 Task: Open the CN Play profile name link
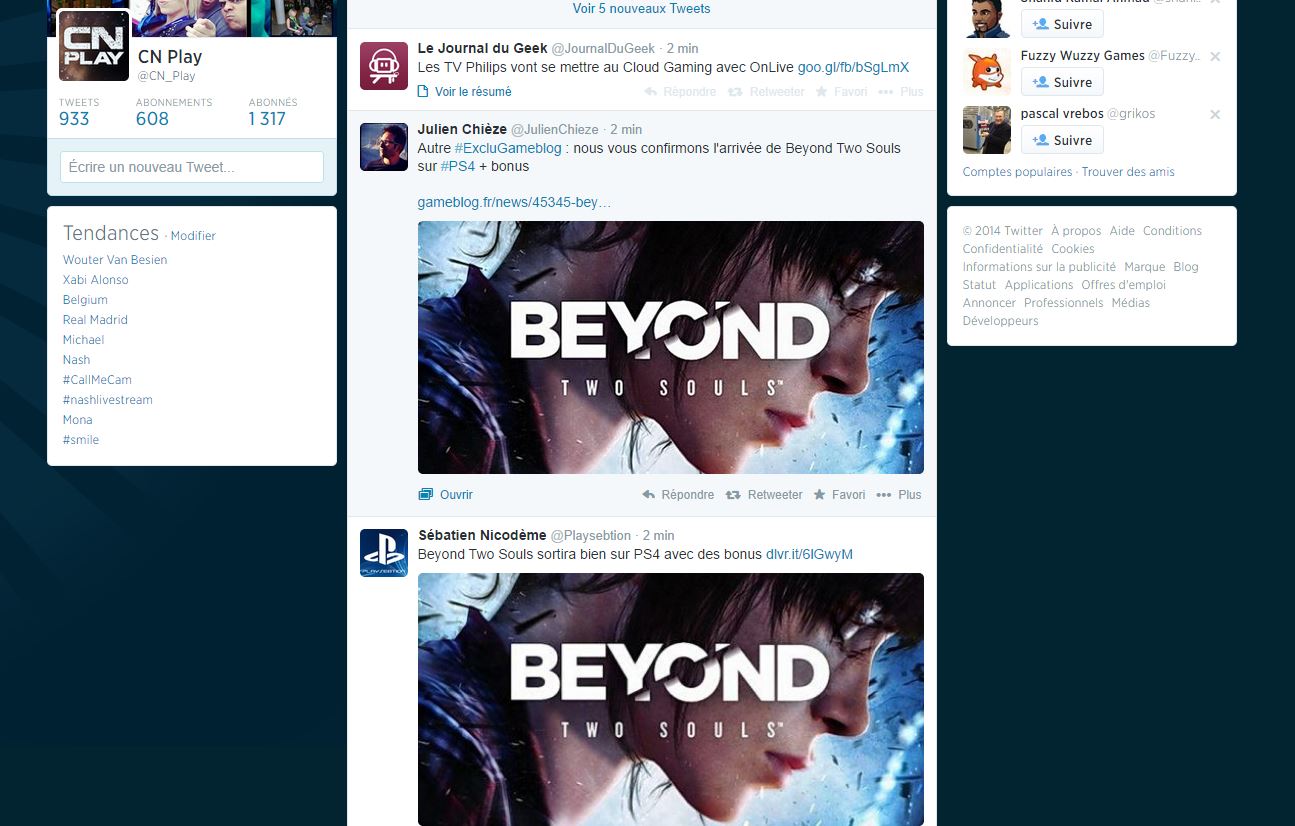(x=170, y=57)
